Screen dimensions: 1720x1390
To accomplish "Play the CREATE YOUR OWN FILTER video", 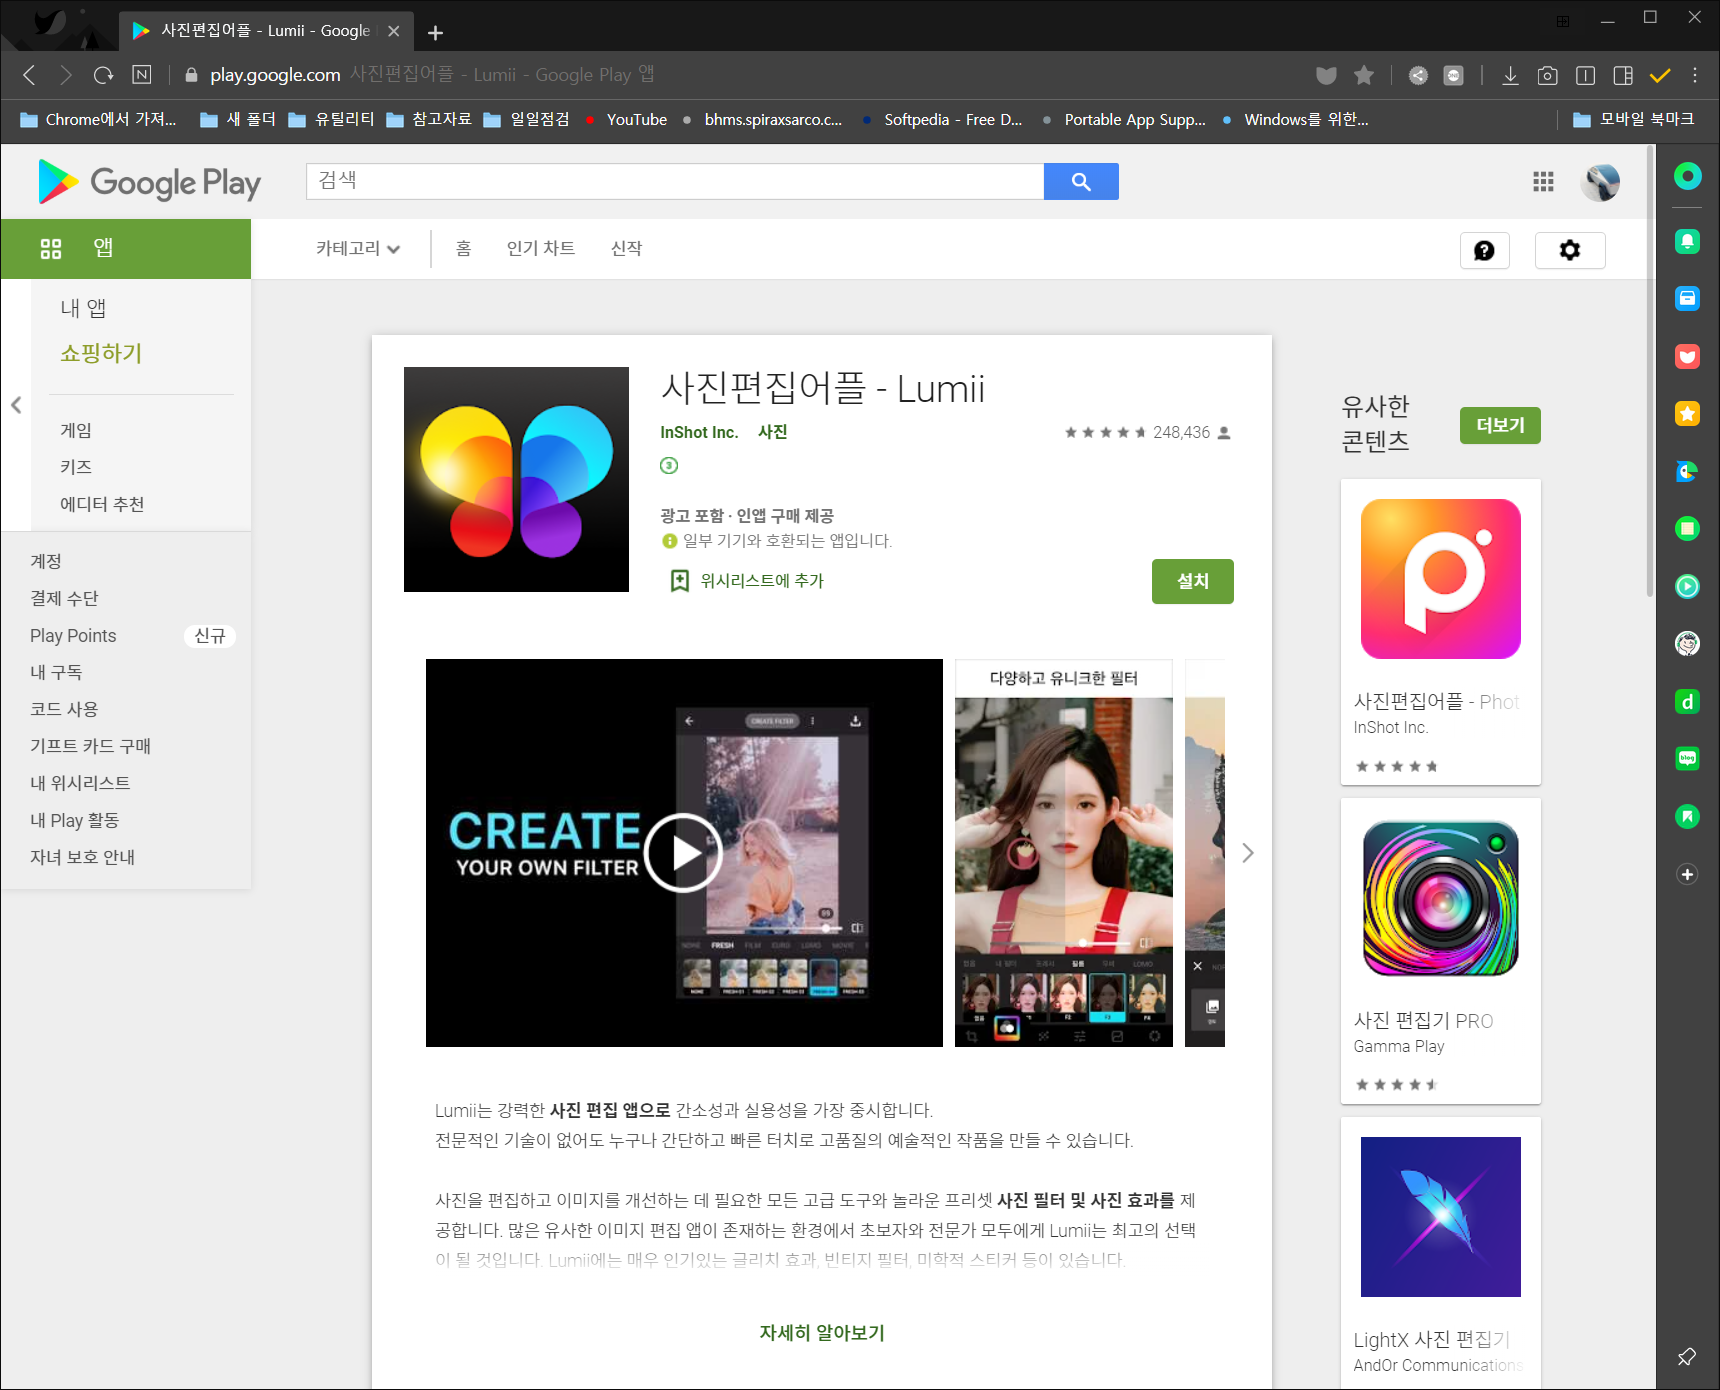I will 684,853.
